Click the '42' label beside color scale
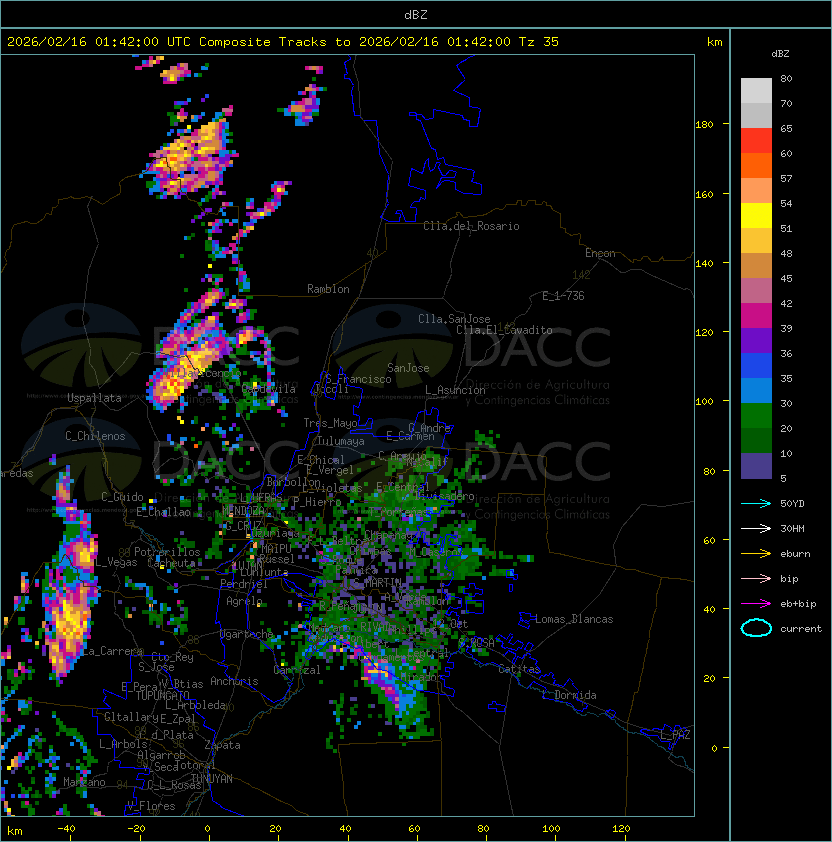The image size is (832, 842). click(786, 303)
